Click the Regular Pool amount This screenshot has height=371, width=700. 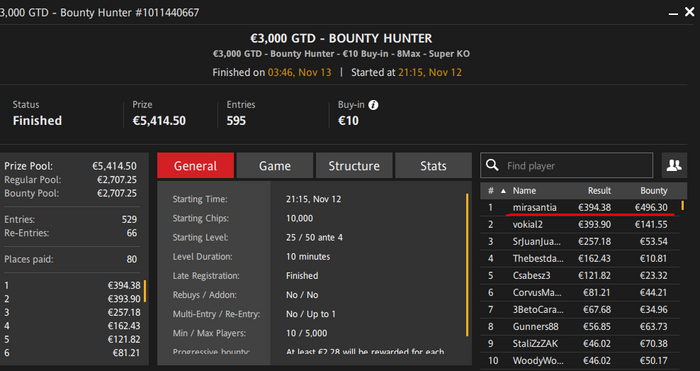pyautogui.click(x=117, y=180)
